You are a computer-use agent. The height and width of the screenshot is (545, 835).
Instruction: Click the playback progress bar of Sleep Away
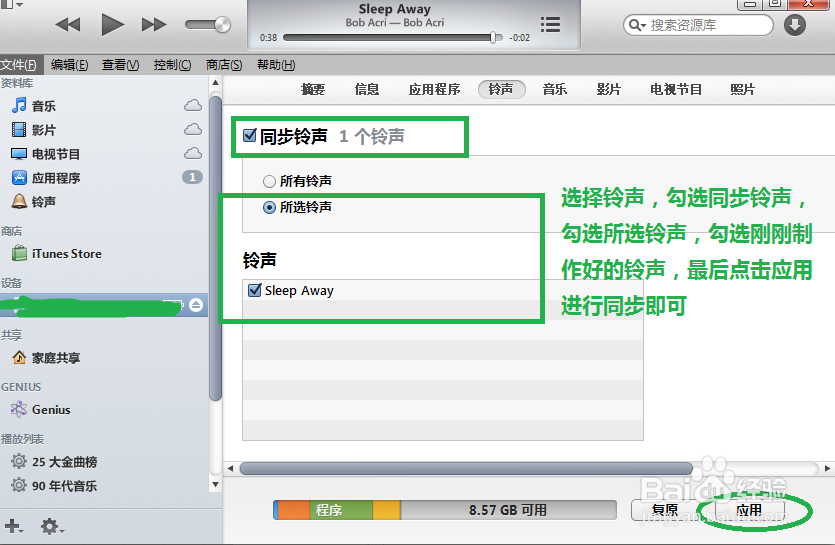(392, 37)
